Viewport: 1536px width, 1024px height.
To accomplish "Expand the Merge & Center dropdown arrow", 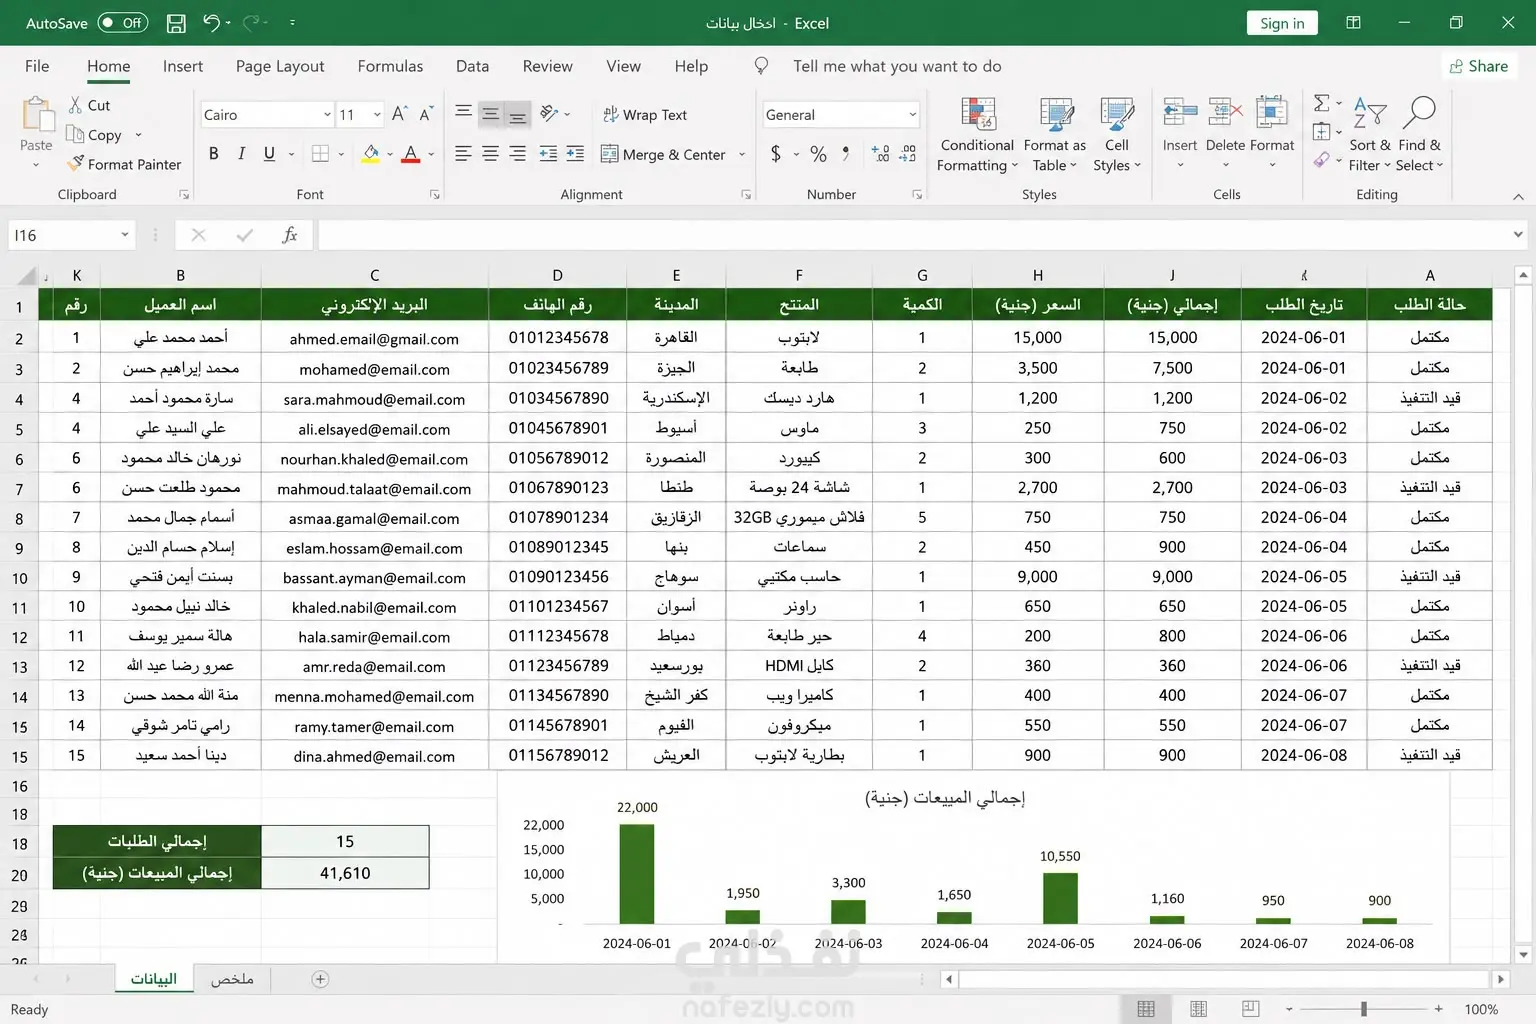I will pyautogui.click(x=742, y=155).
